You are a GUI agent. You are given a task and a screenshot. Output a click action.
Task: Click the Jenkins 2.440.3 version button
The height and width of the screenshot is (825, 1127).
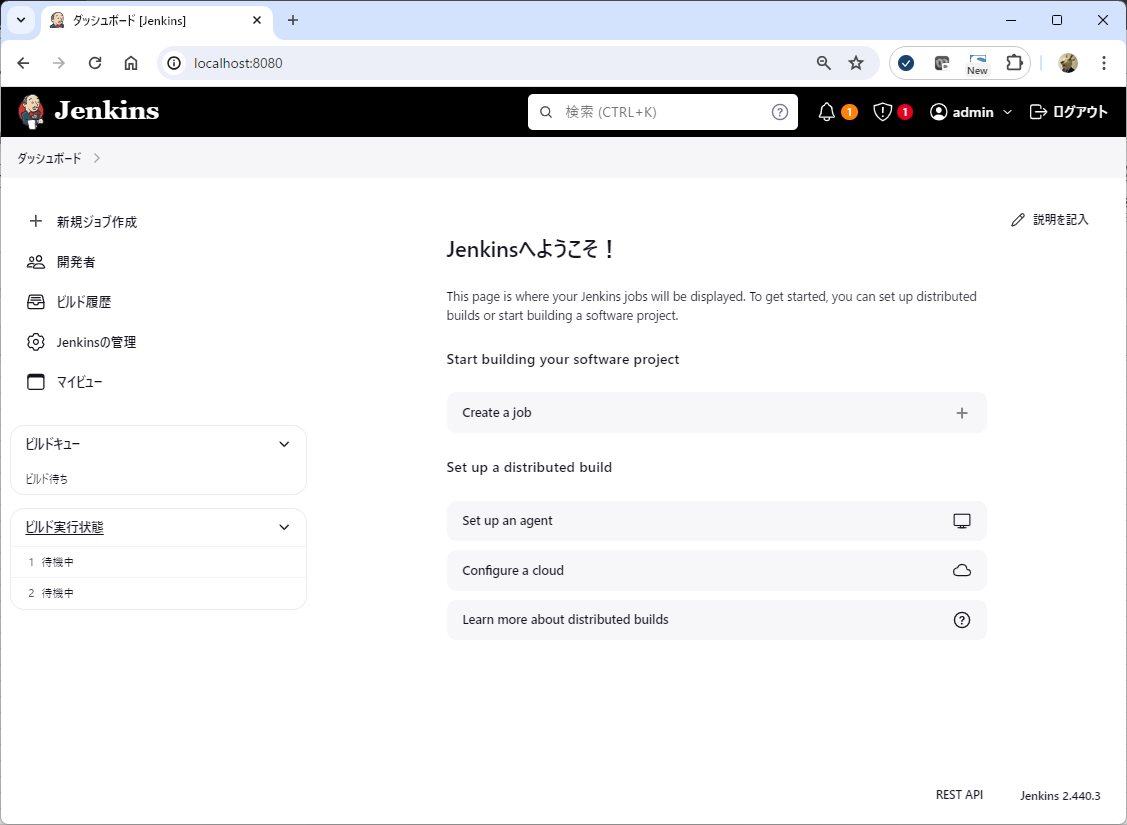pos(1060,796)
